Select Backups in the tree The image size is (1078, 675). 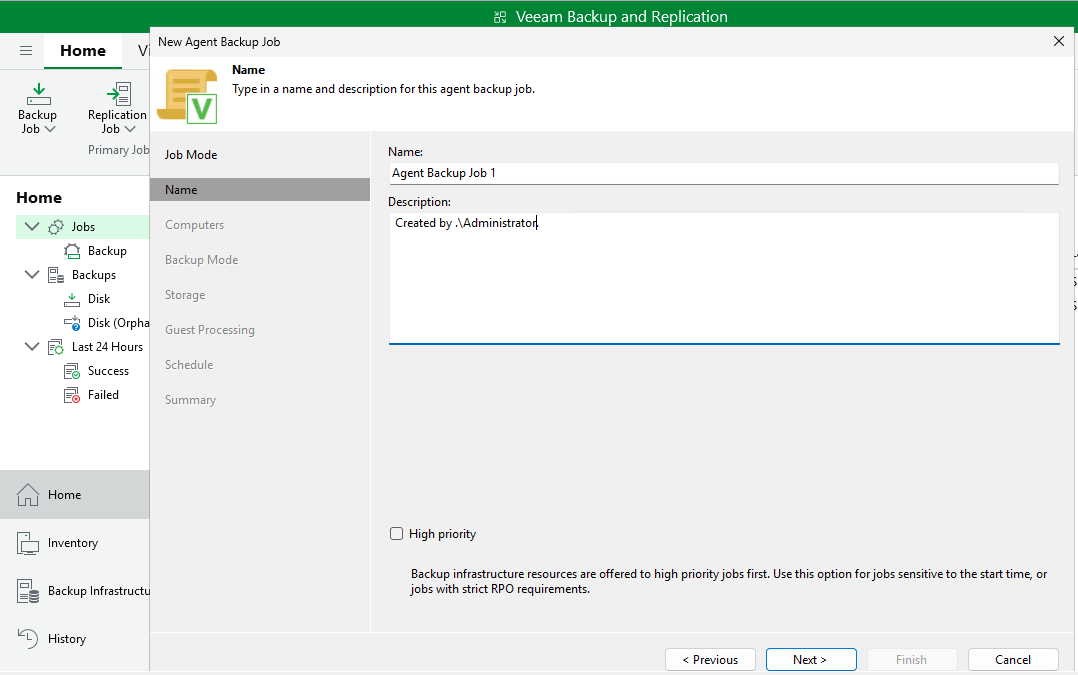pyautogui.click(x=94, y=275)
